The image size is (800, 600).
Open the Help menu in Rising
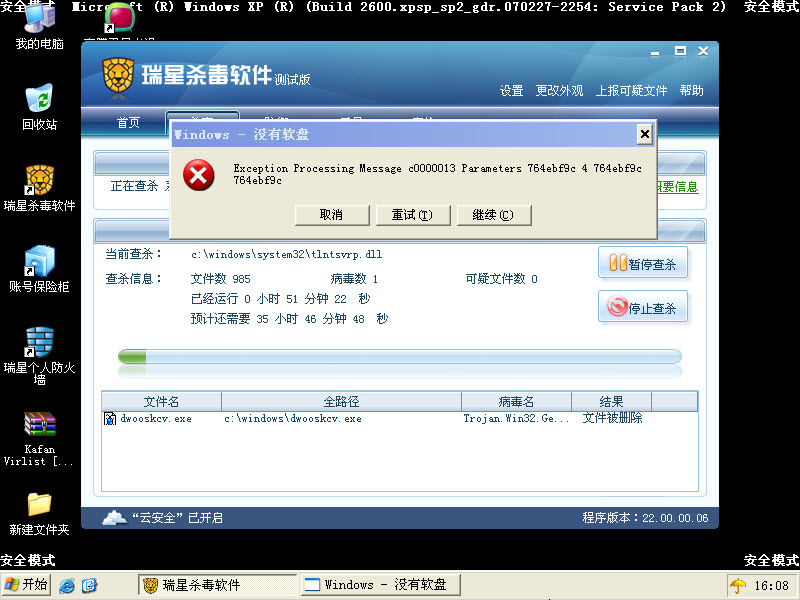(691, 91)
